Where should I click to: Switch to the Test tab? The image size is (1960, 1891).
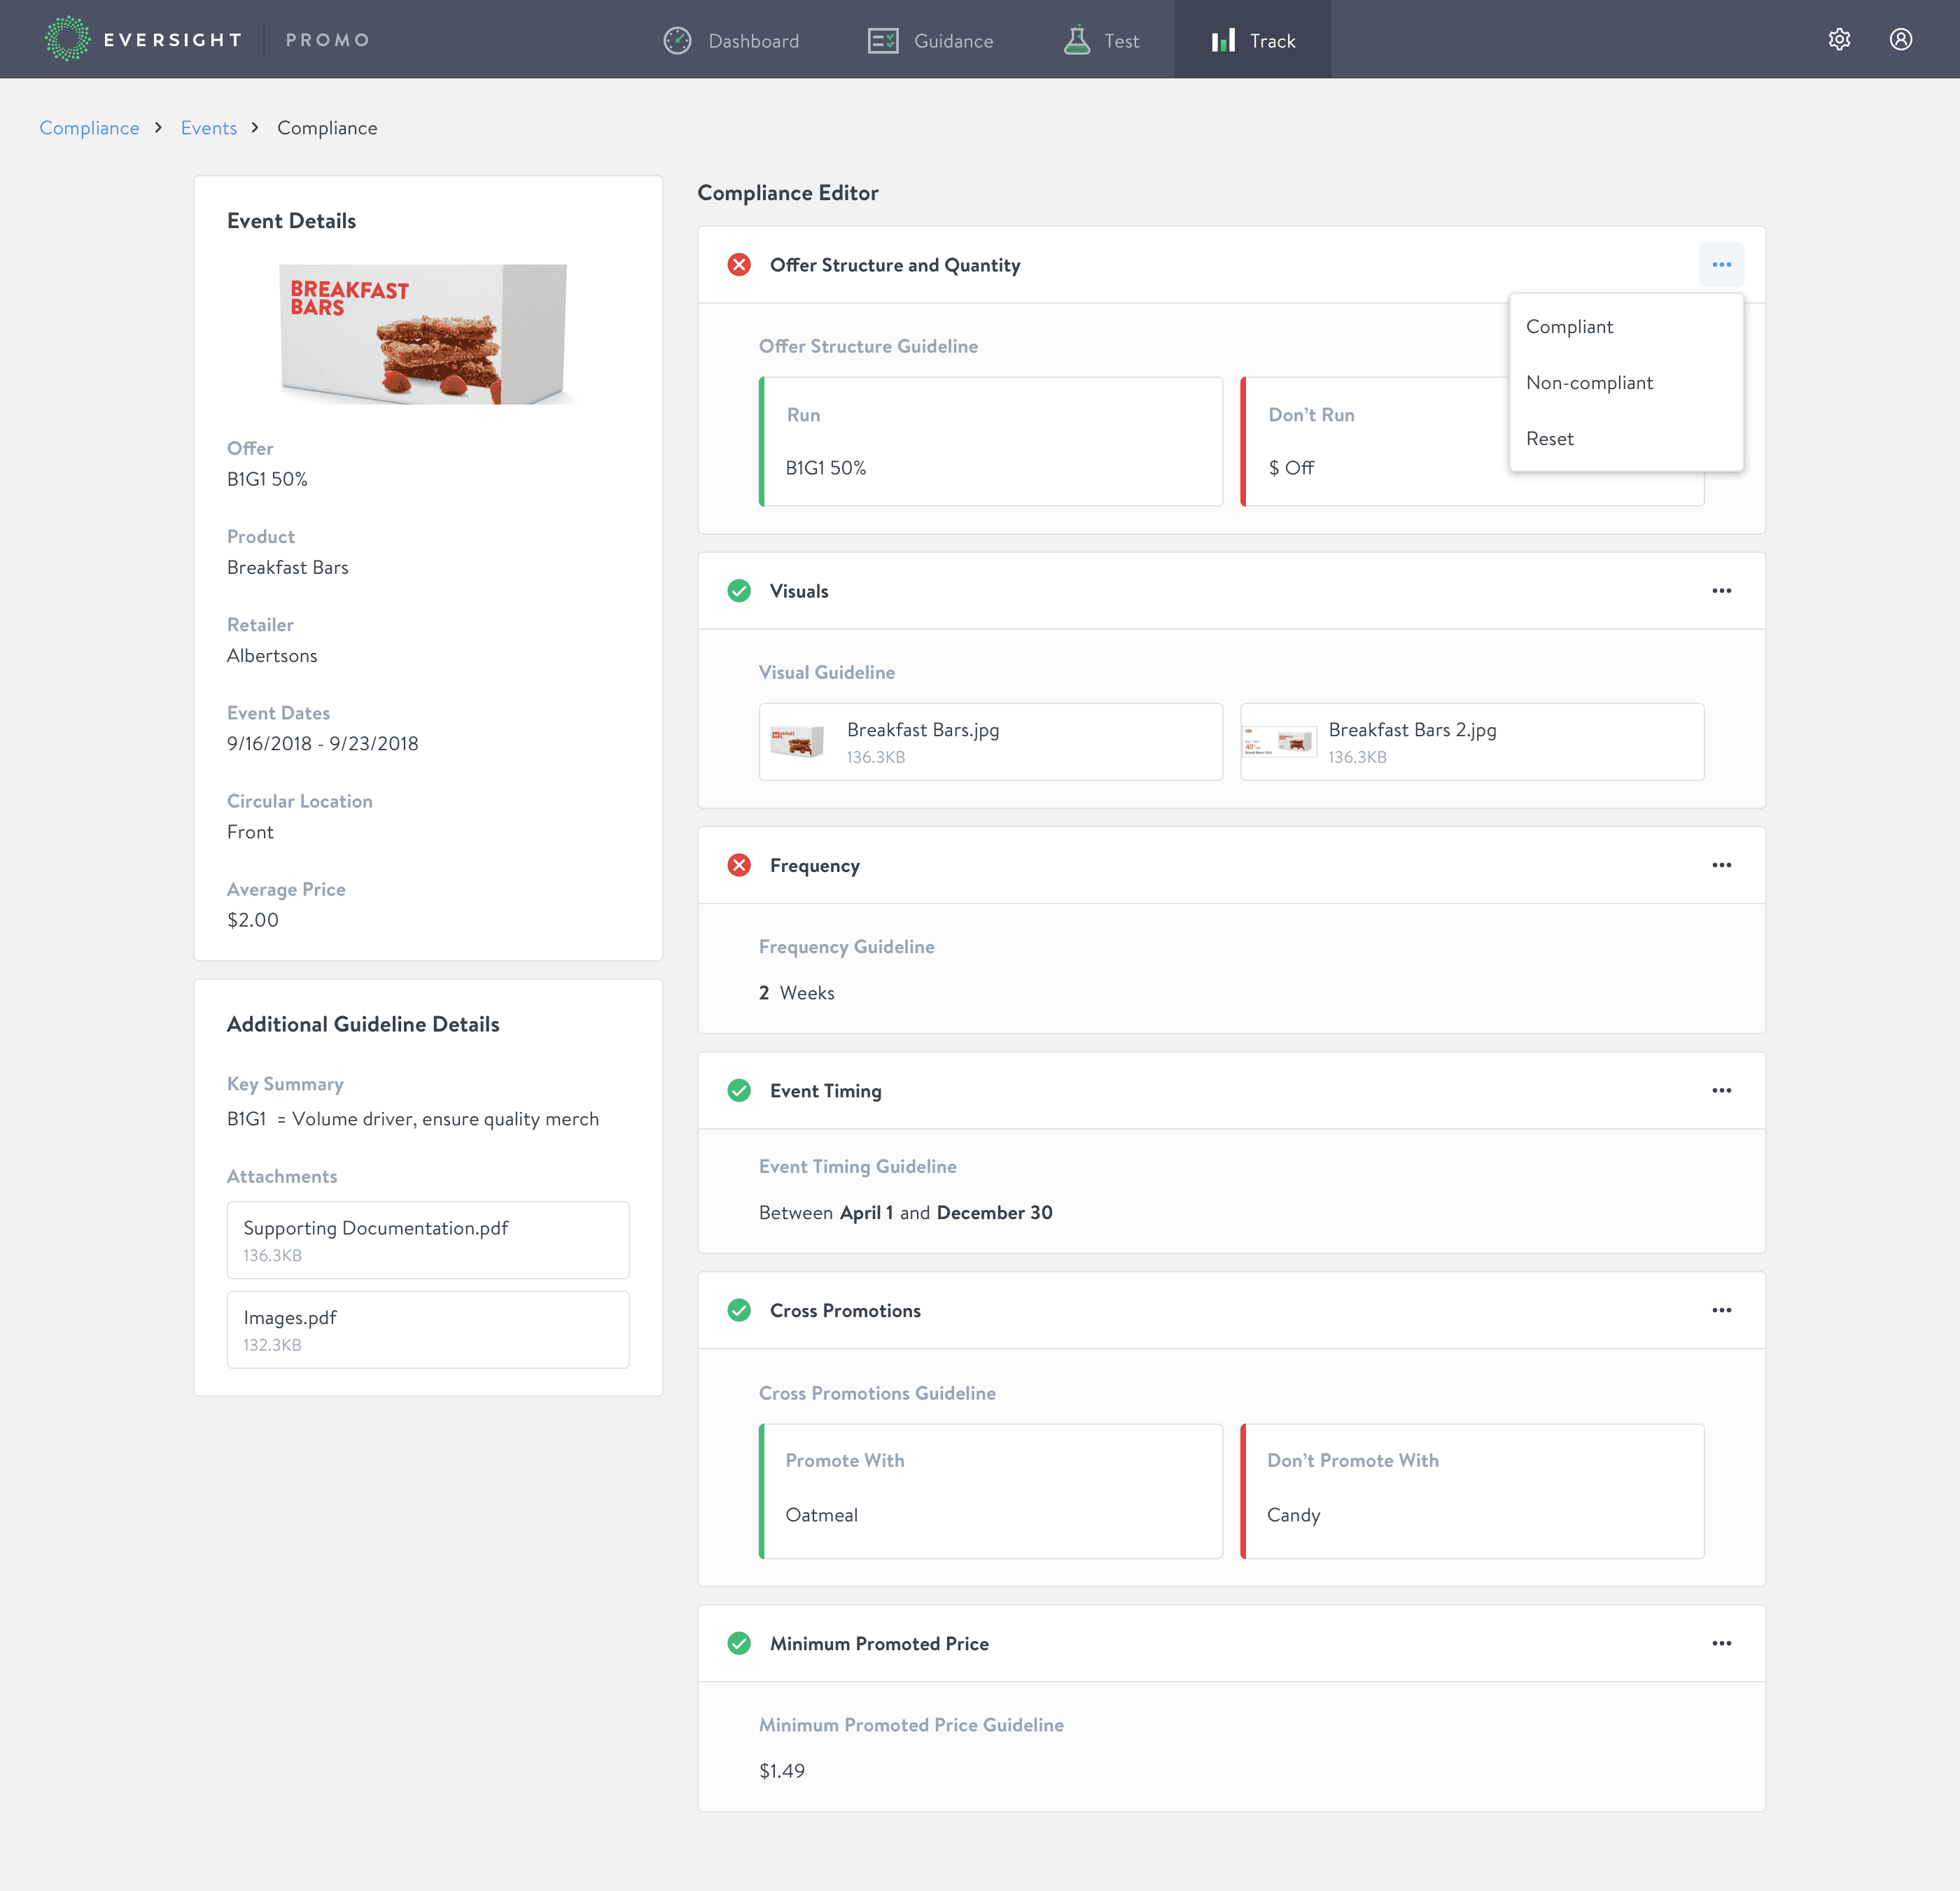[x=1101, y=40]
